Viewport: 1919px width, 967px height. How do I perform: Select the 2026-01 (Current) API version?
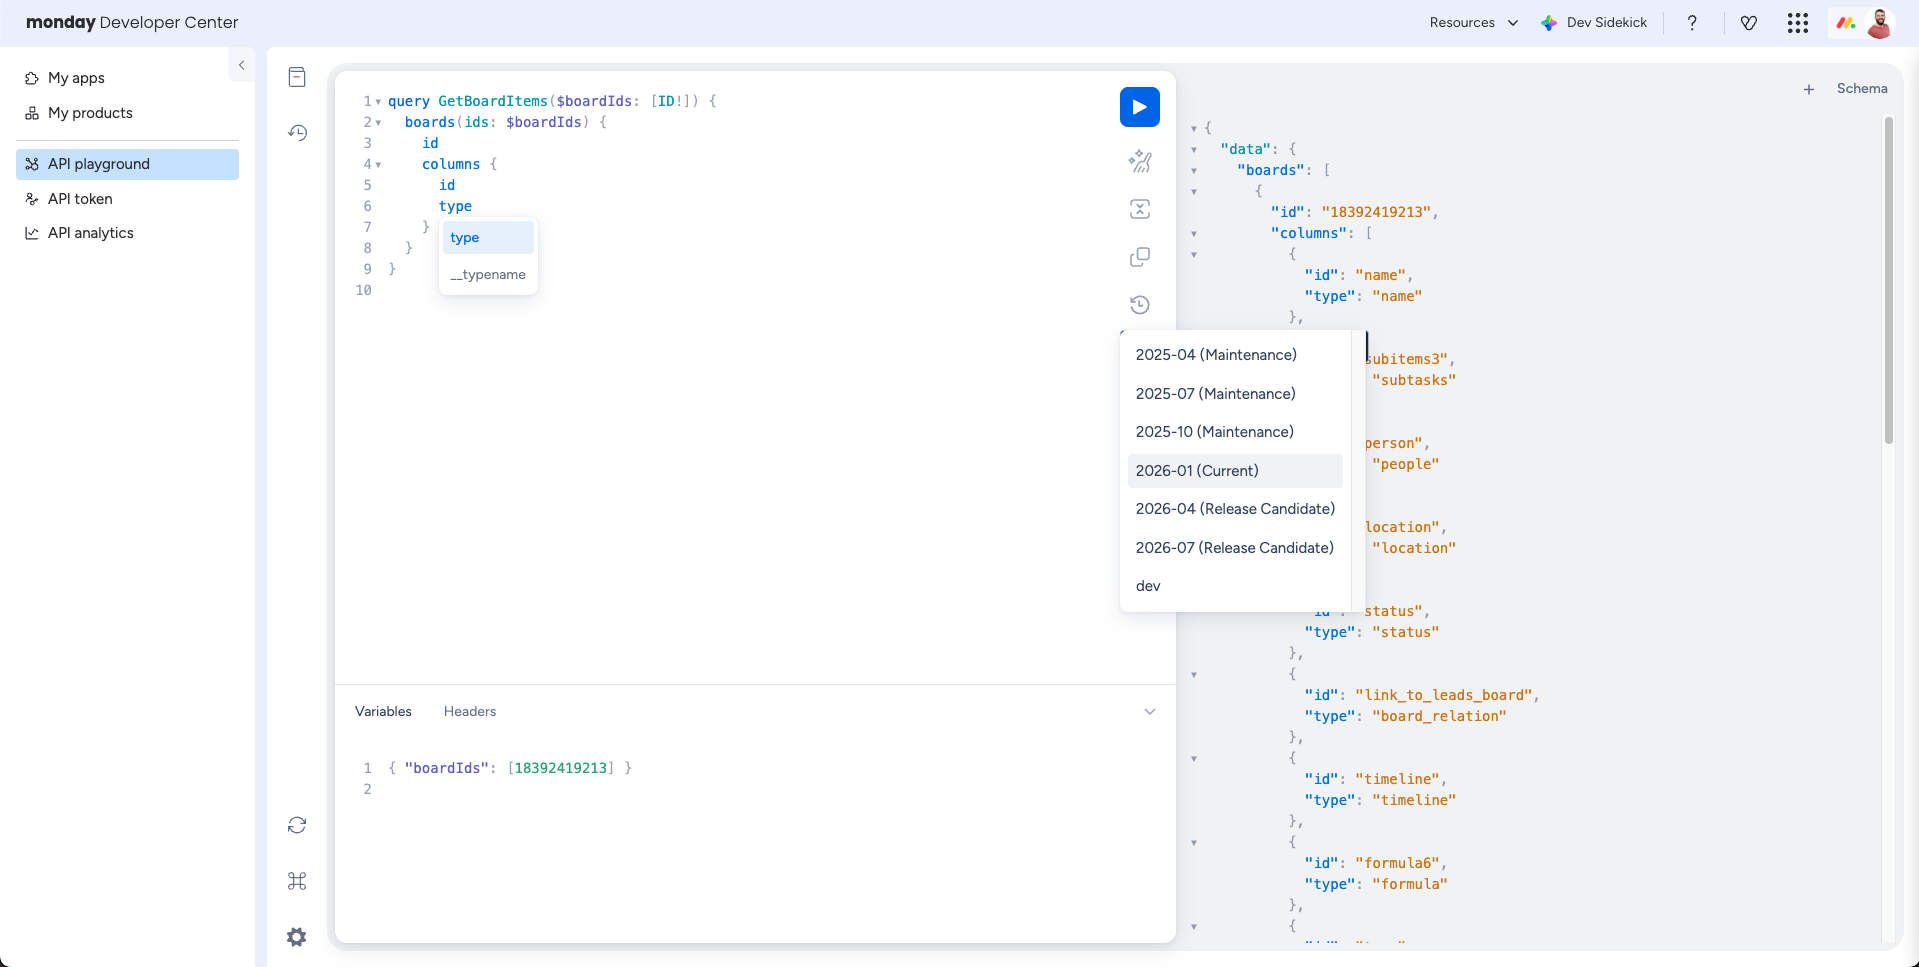click(1196, 470)
